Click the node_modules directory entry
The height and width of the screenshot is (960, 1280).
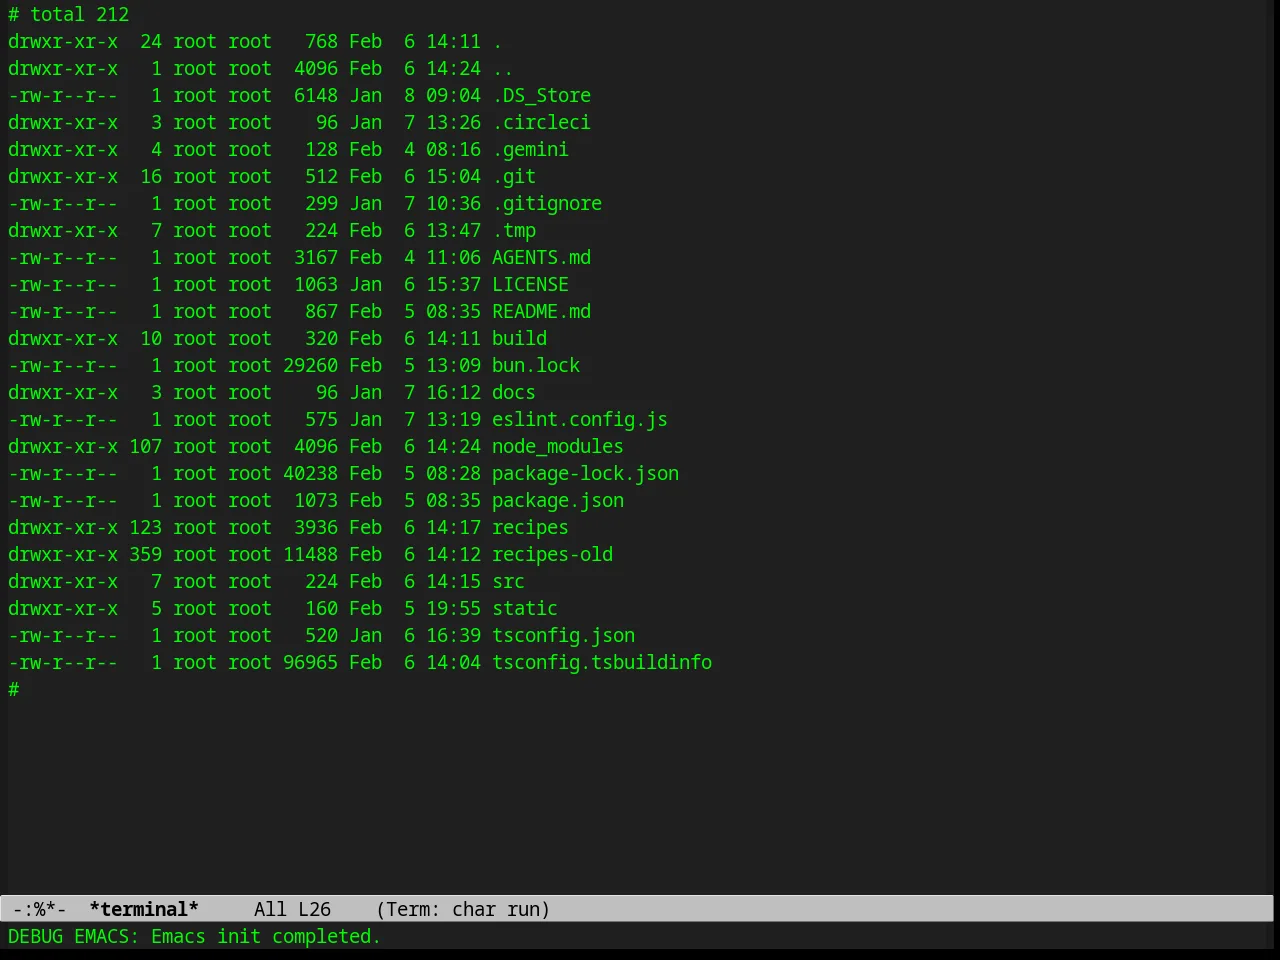[x=557, y=446]
